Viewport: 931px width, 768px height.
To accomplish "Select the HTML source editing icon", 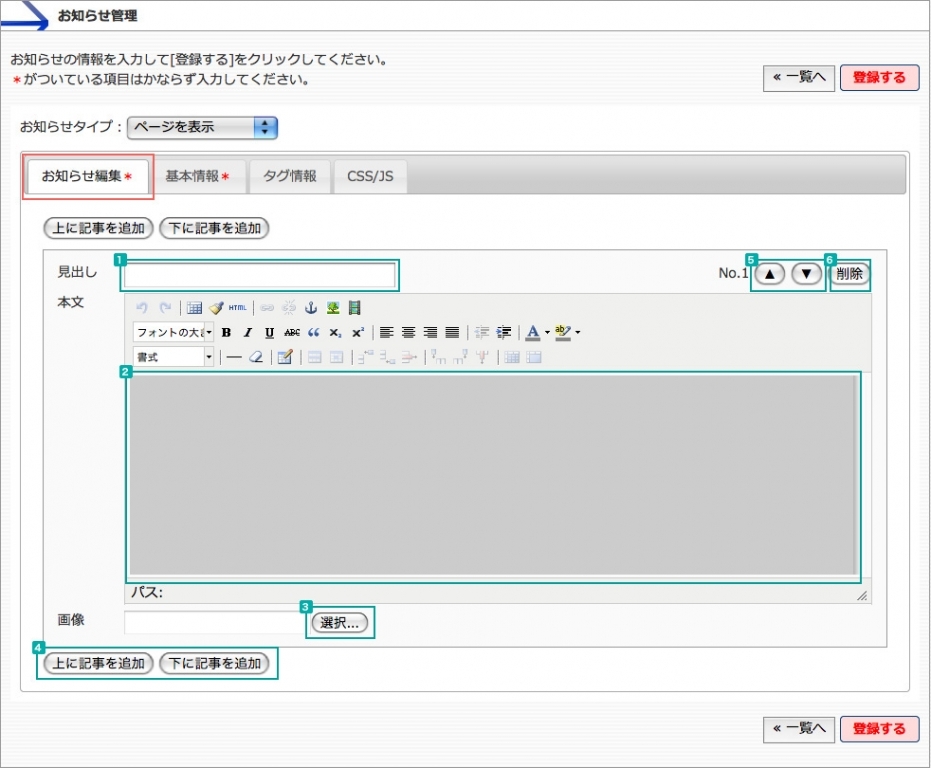I will point(237,307).
